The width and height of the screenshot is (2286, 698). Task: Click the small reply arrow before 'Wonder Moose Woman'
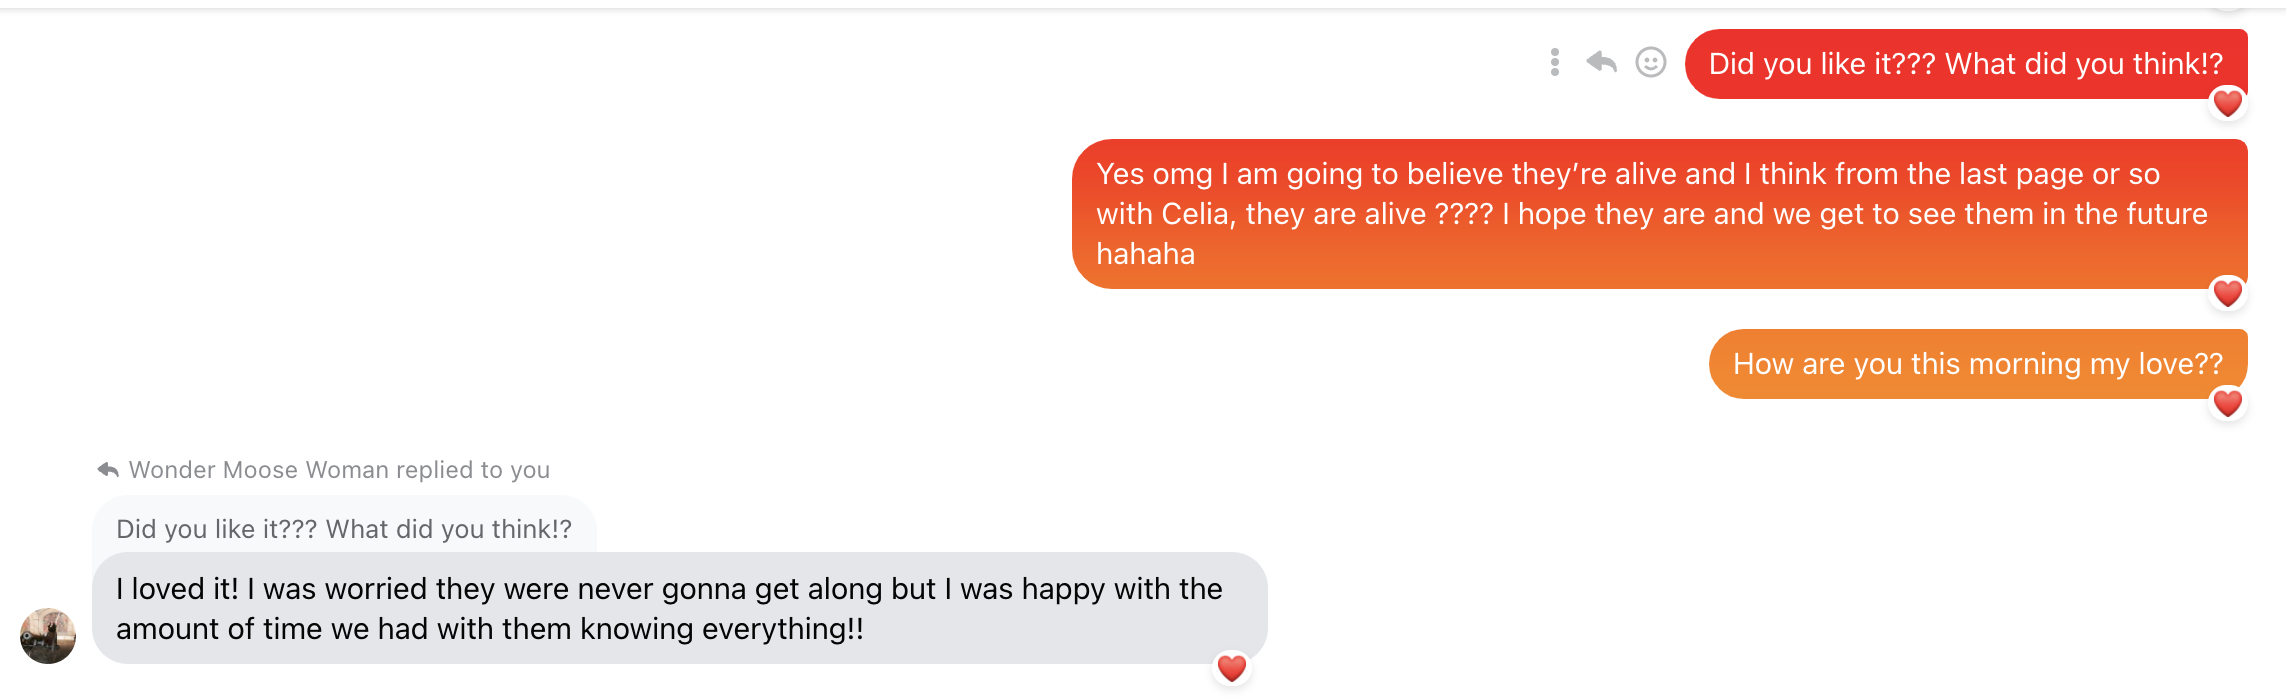coord(108,470)
